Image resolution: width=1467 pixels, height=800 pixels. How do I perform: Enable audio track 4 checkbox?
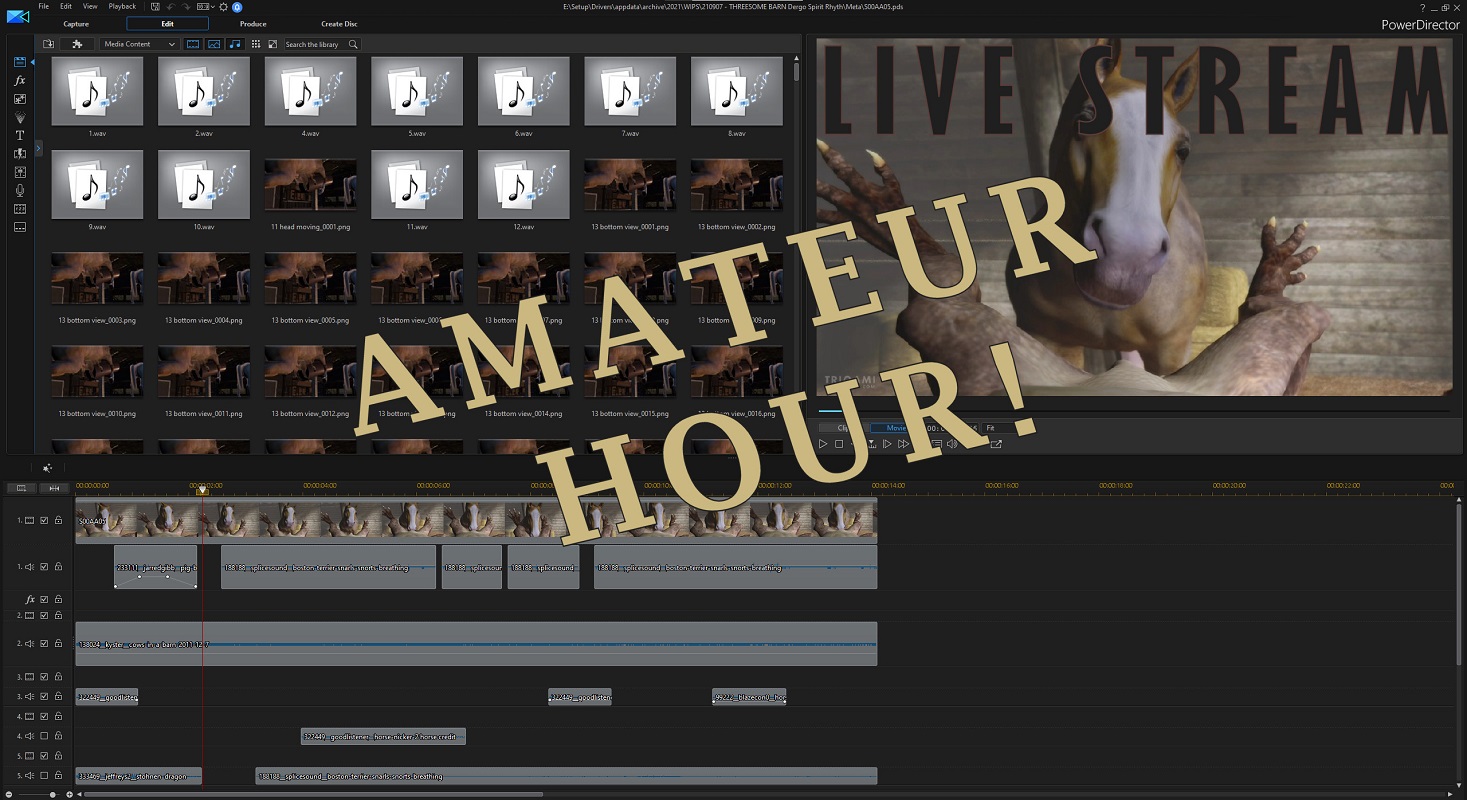pos(44,736)
